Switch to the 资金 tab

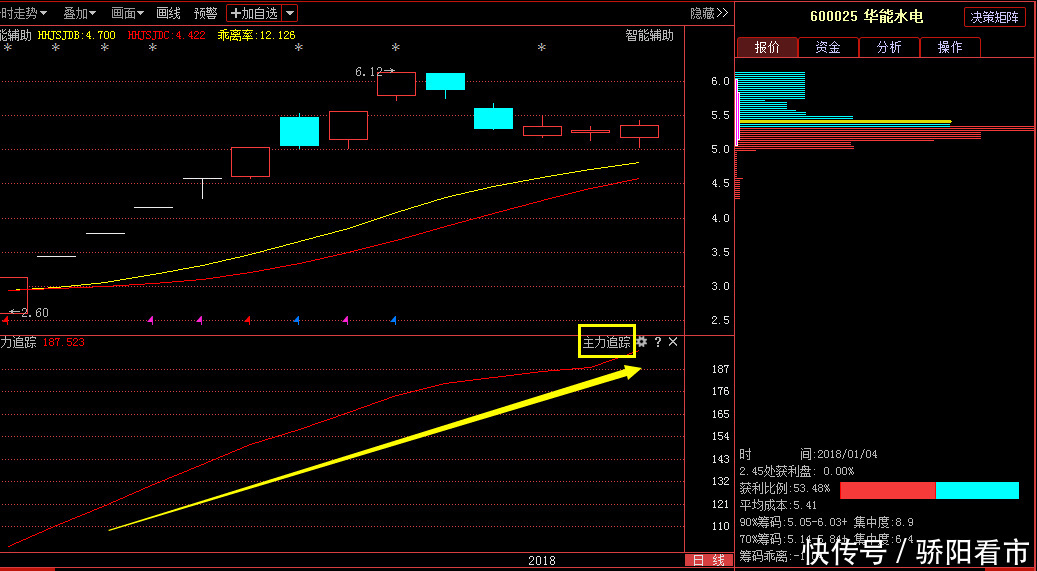tap(828, 47)
